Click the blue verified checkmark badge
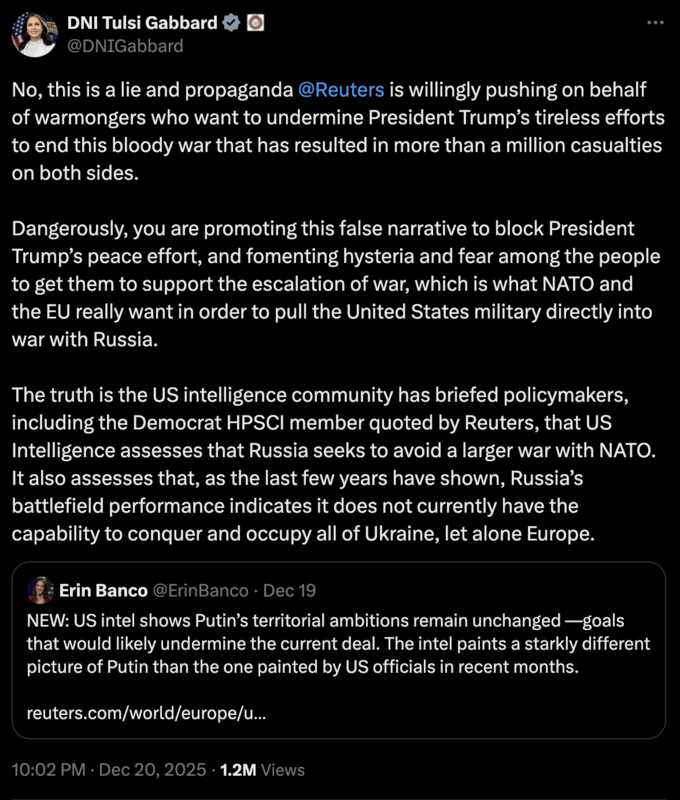Screen dimensions: 680x800 [x=230, y=22]
